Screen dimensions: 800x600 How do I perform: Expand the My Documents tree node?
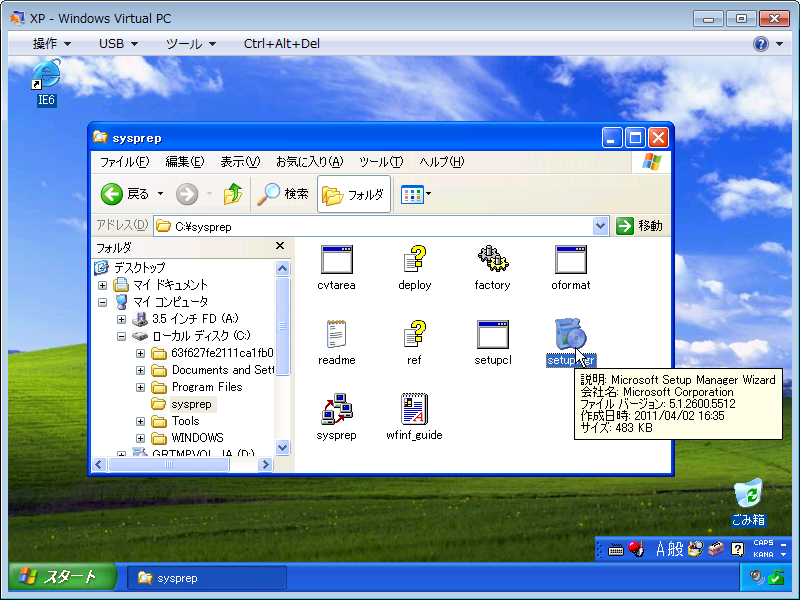103,285
